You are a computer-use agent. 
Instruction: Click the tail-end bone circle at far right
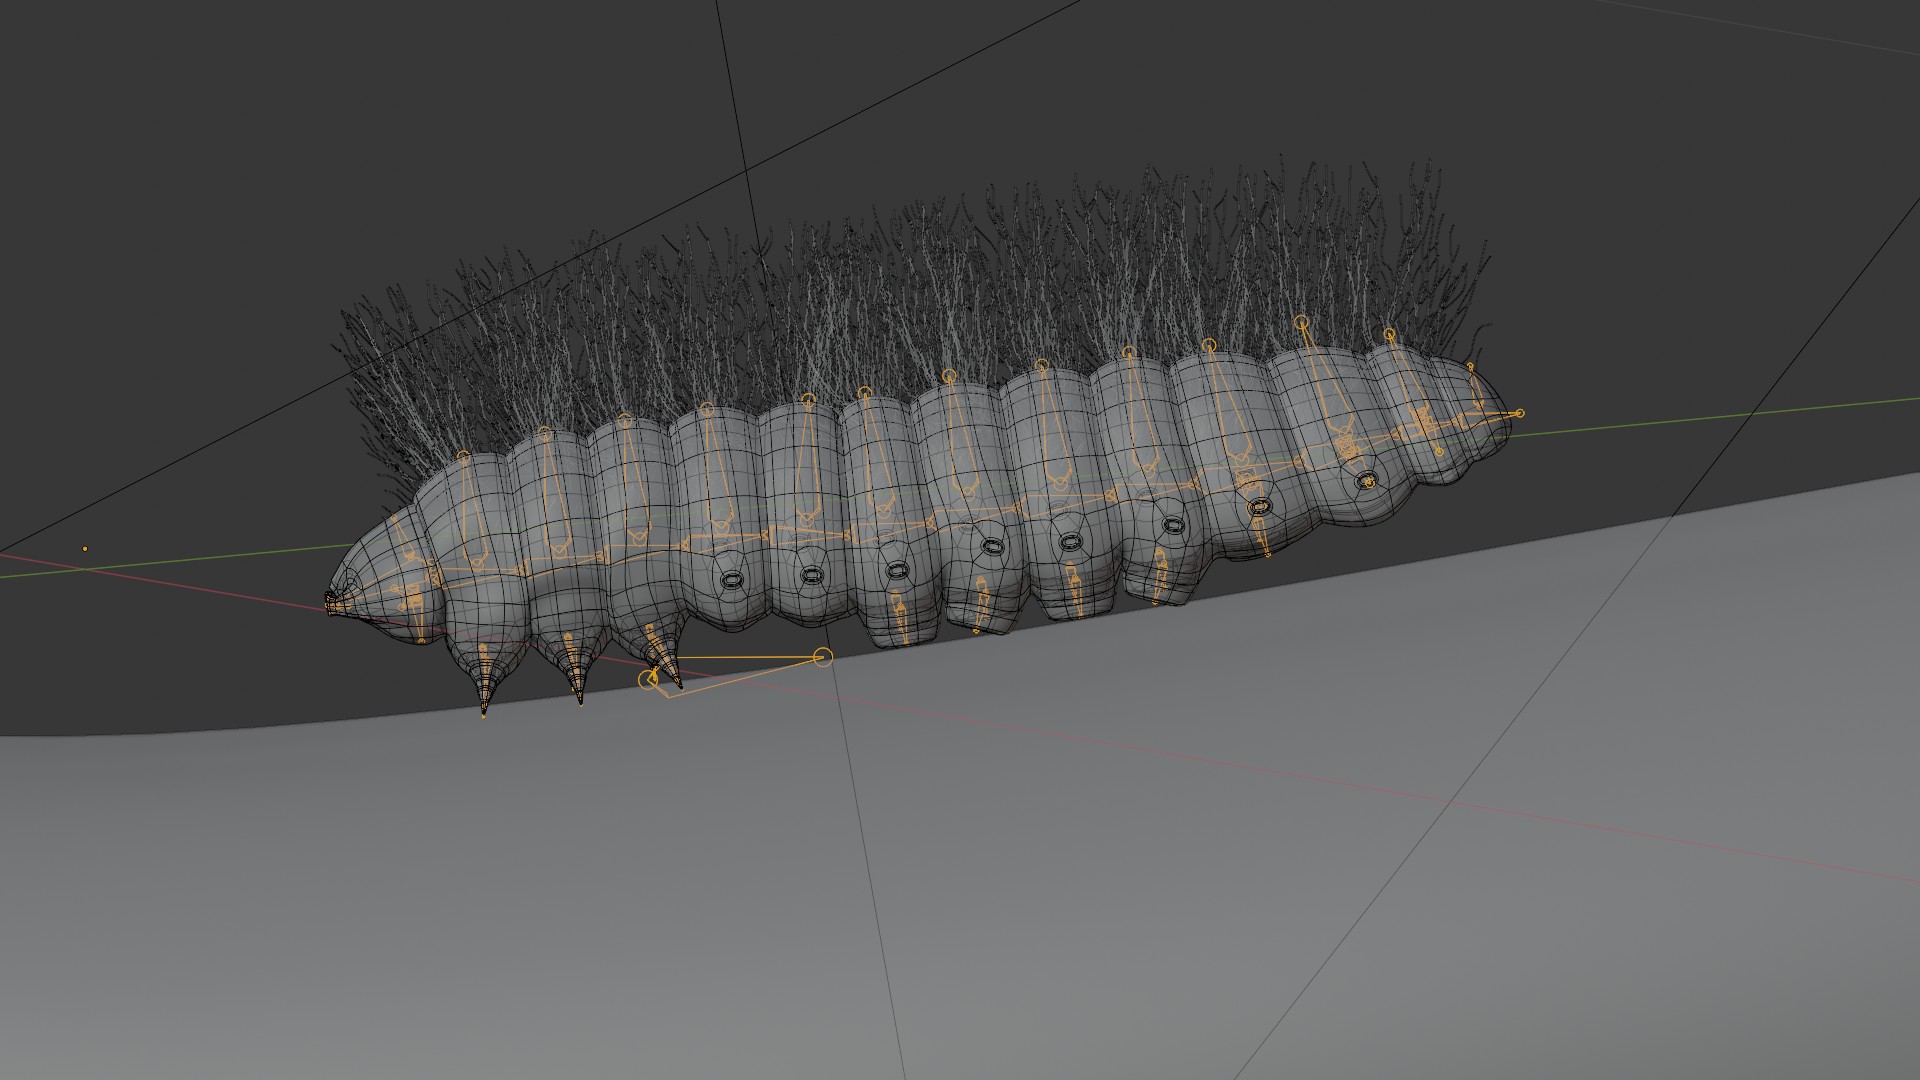1520,413
